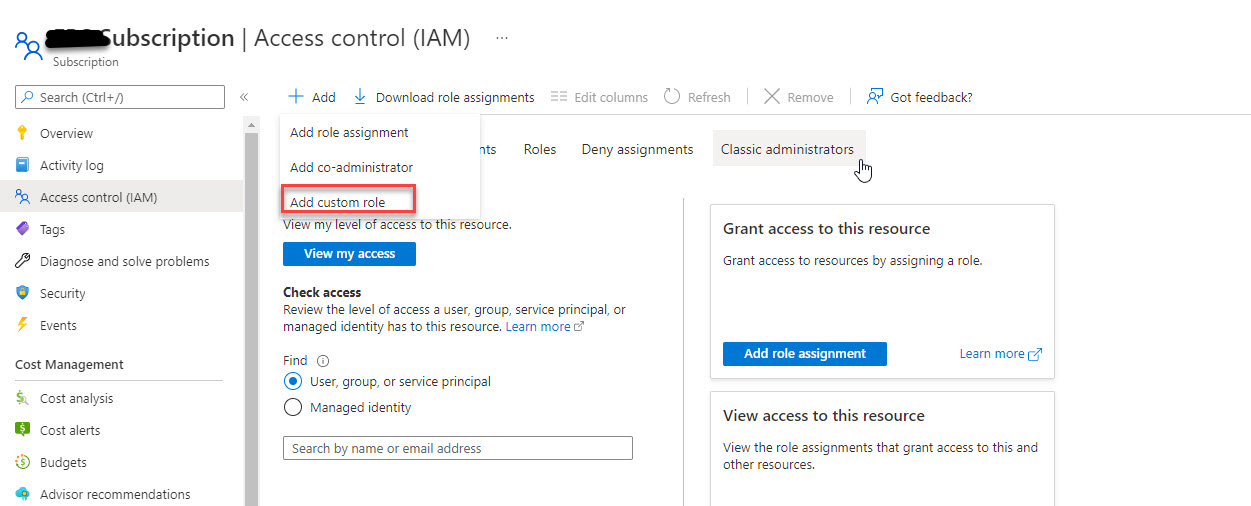Click the Find info tooltip icon
The width and height of the screenshot is (1251, 506).
pyautogui.click(x=323, y=361)
